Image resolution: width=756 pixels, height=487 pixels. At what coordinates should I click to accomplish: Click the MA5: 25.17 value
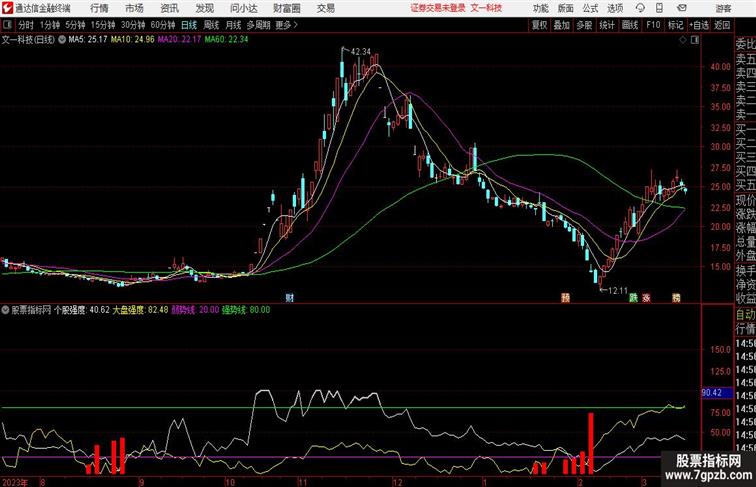(x=88, y=40)
